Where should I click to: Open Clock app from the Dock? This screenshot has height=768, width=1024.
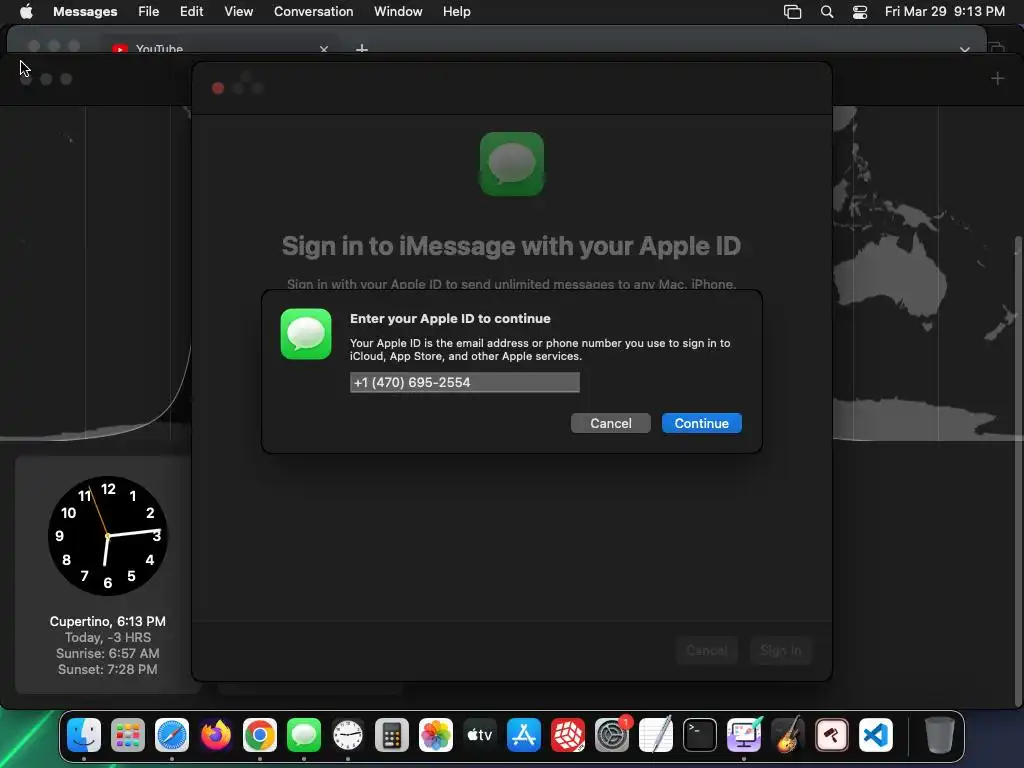pyautogui.click(x=347, y=735)
